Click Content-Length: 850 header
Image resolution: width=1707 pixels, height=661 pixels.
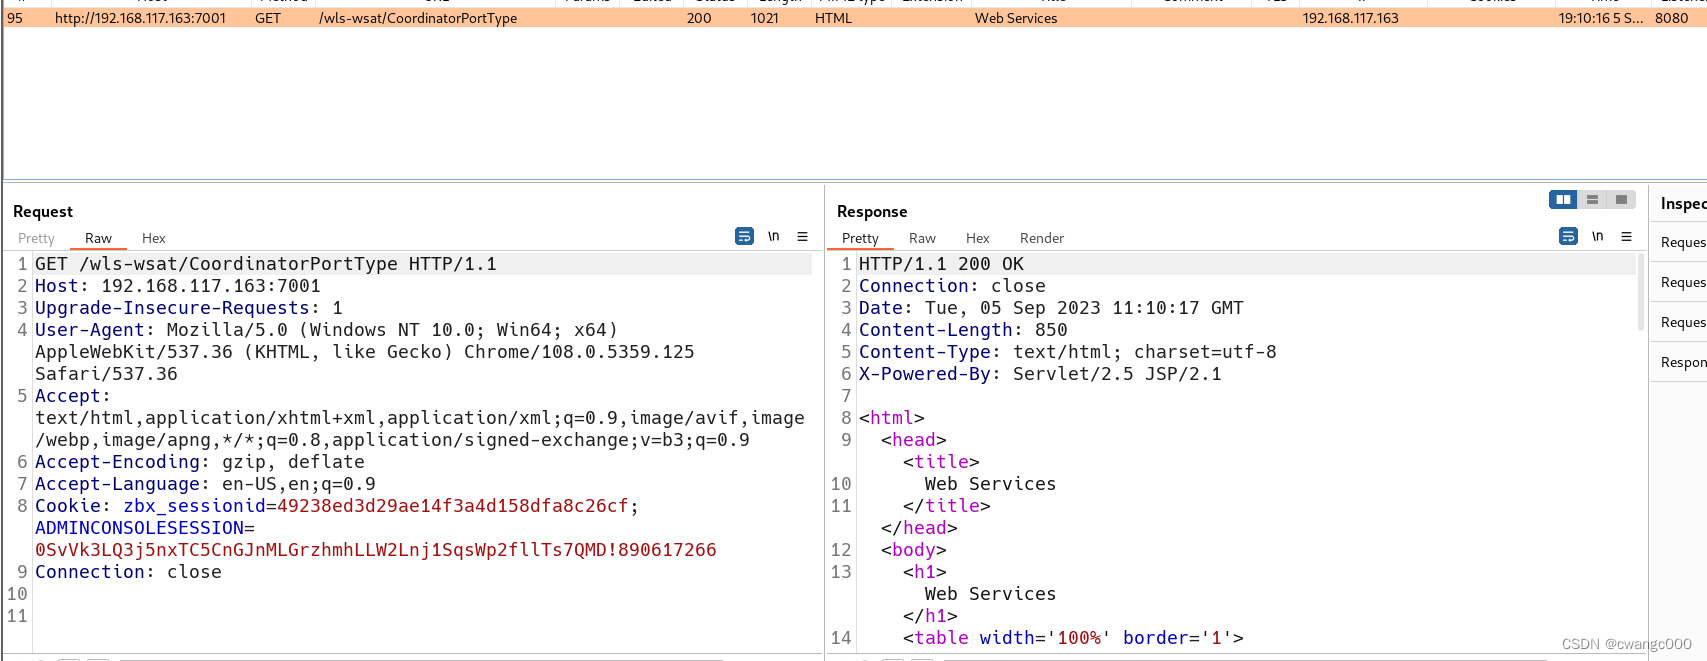coord(963,330)
